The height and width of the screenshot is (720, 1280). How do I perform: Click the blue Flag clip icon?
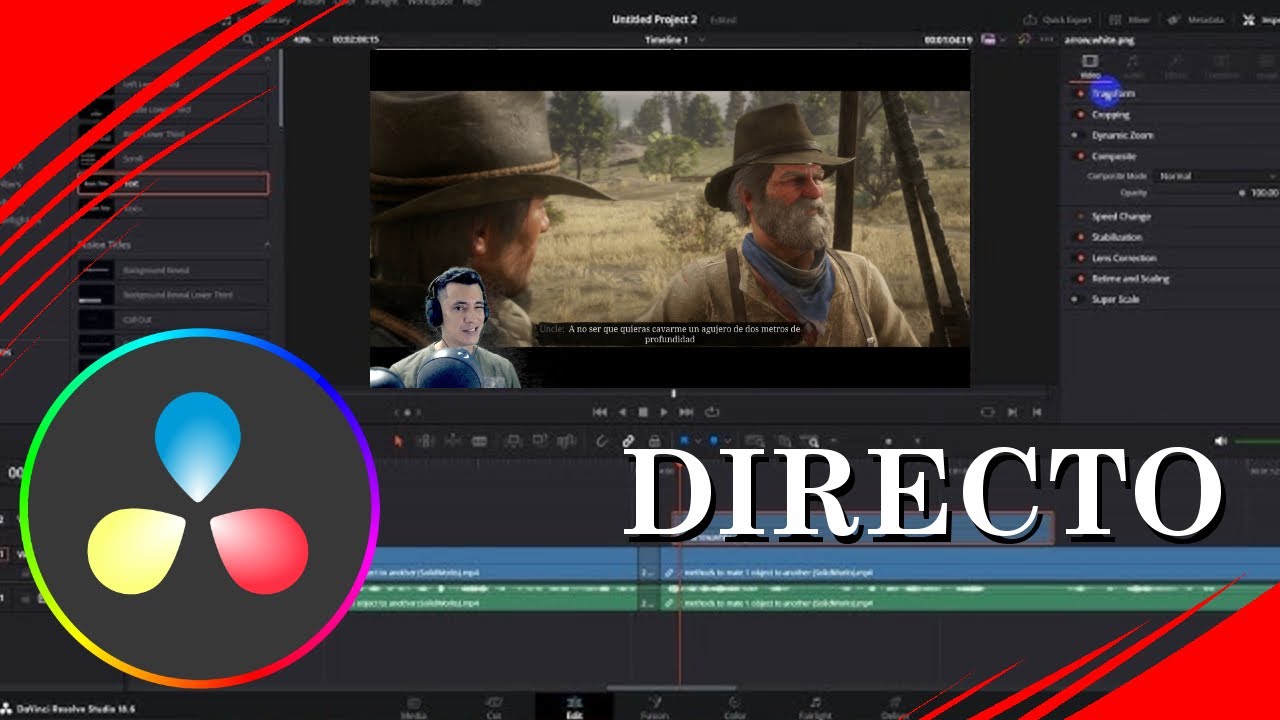(x=685, y=441)
